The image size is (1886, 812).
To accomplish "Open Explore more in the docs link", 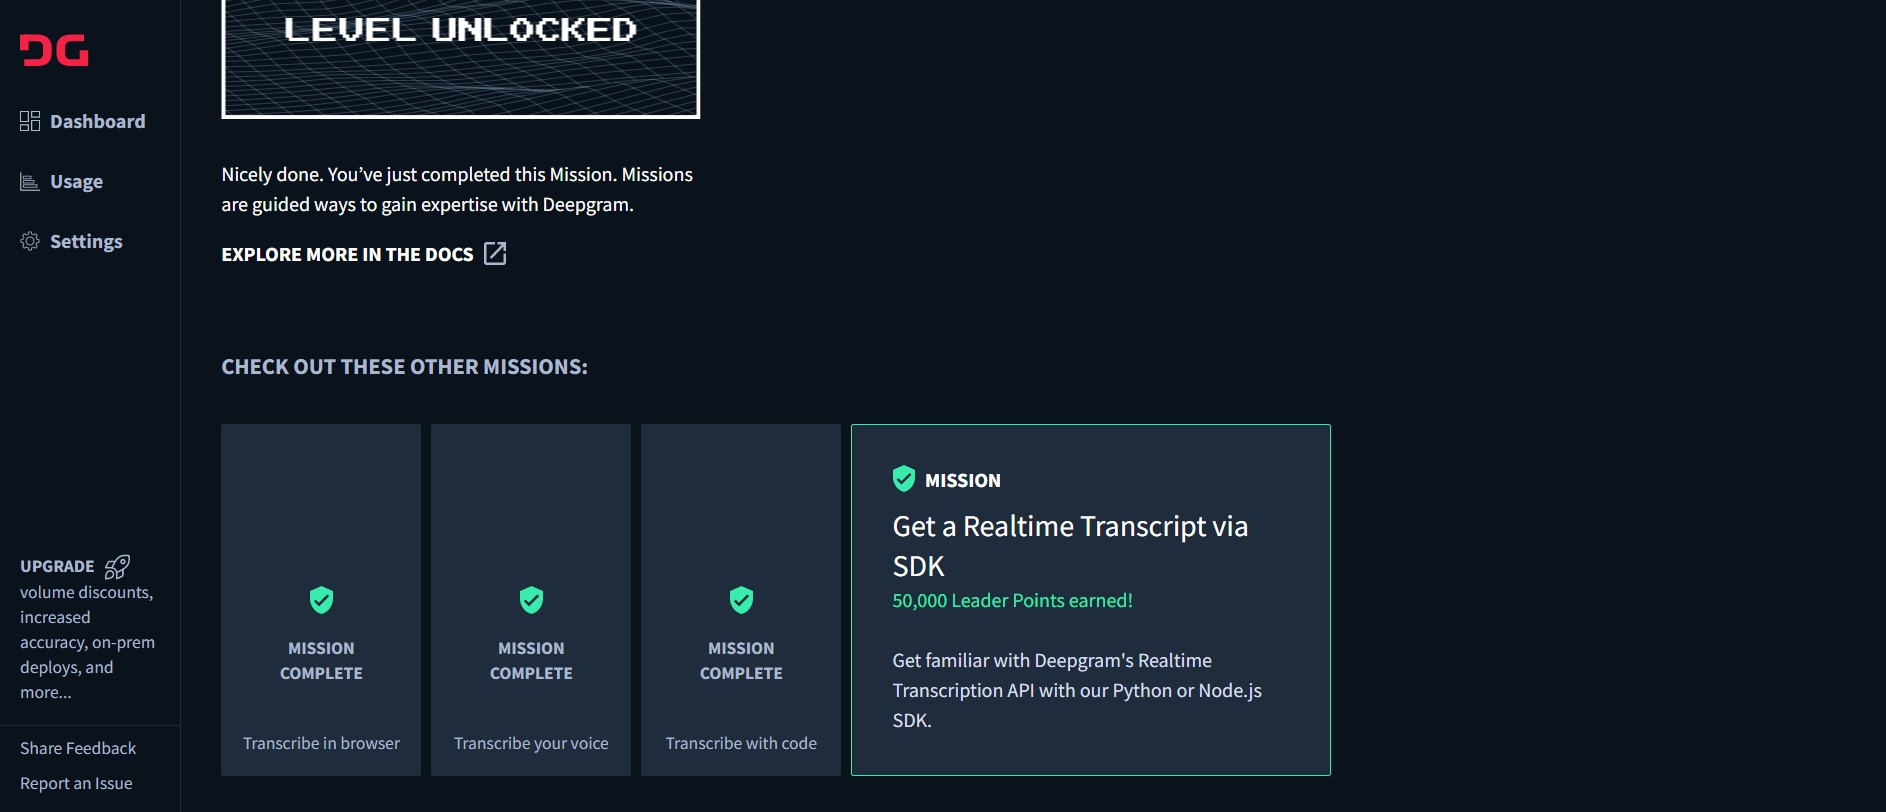I will click(347, 254).
